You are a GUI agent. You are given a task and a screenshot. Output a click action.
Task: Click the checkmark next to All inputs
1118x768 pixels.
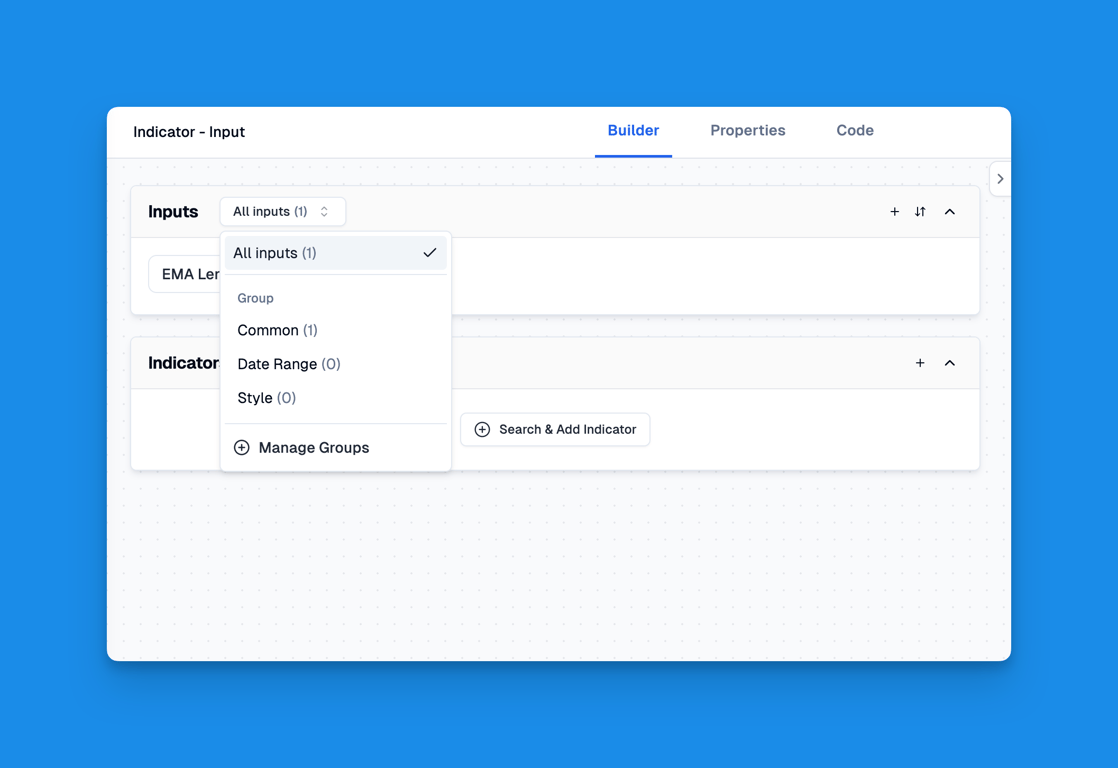[429, 254]
